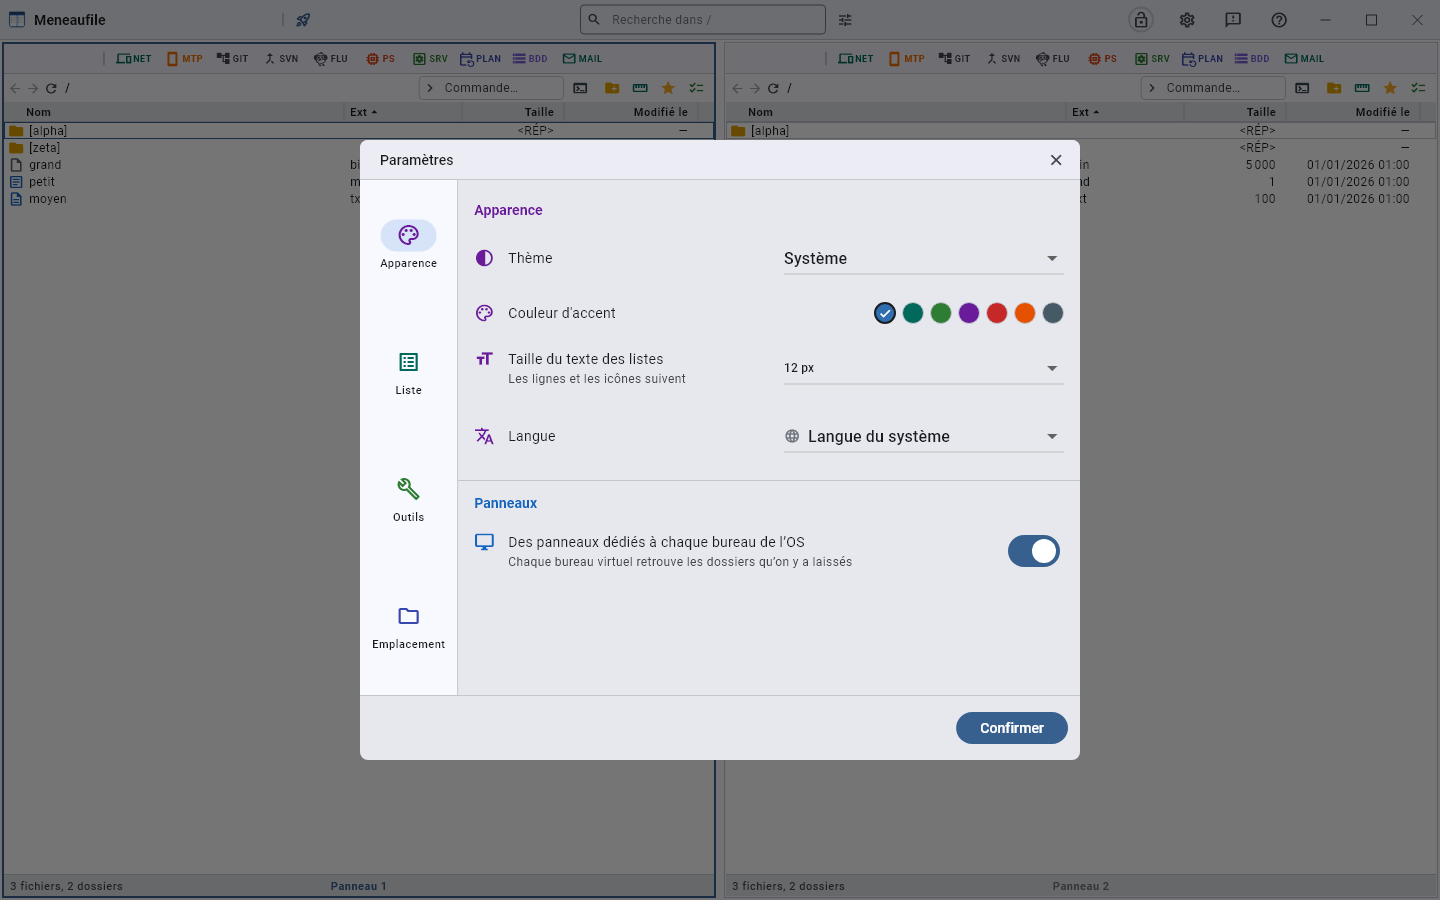Screen dimensions: 1440x900
Task: Open the Liste settings tab
Action: pyautogui.click(x=408, y=374)
